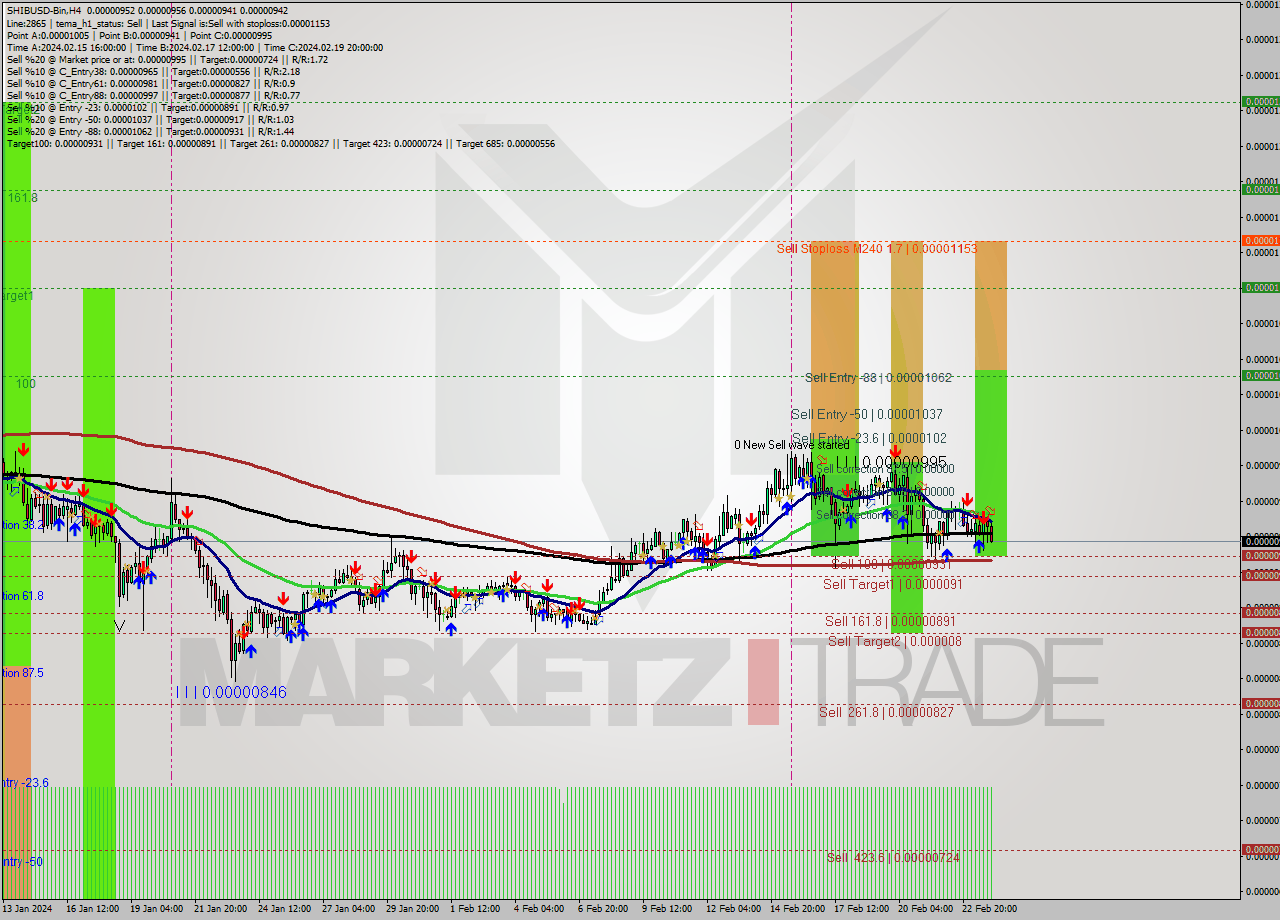1280x920 pixels.
Task: Click the 'Sell %20 @ Entry -50' line
Action: coord(150,119)
